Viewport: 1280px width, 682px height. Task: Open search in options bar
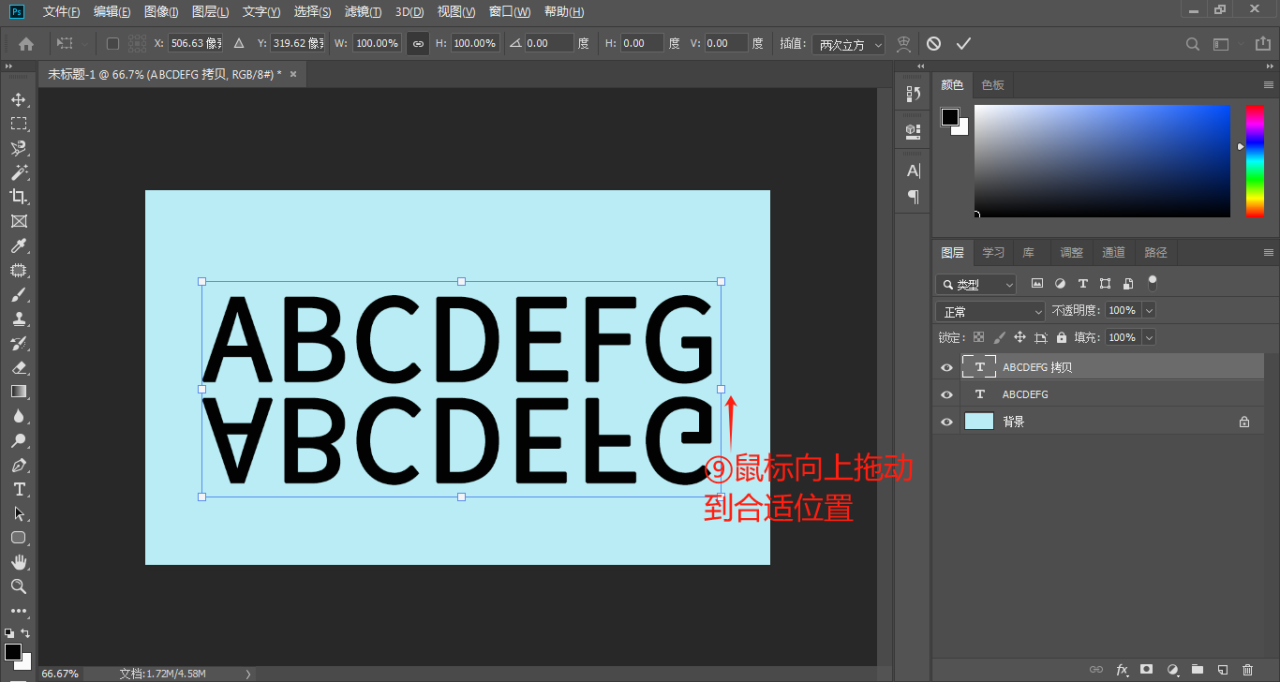(1192, 44)
